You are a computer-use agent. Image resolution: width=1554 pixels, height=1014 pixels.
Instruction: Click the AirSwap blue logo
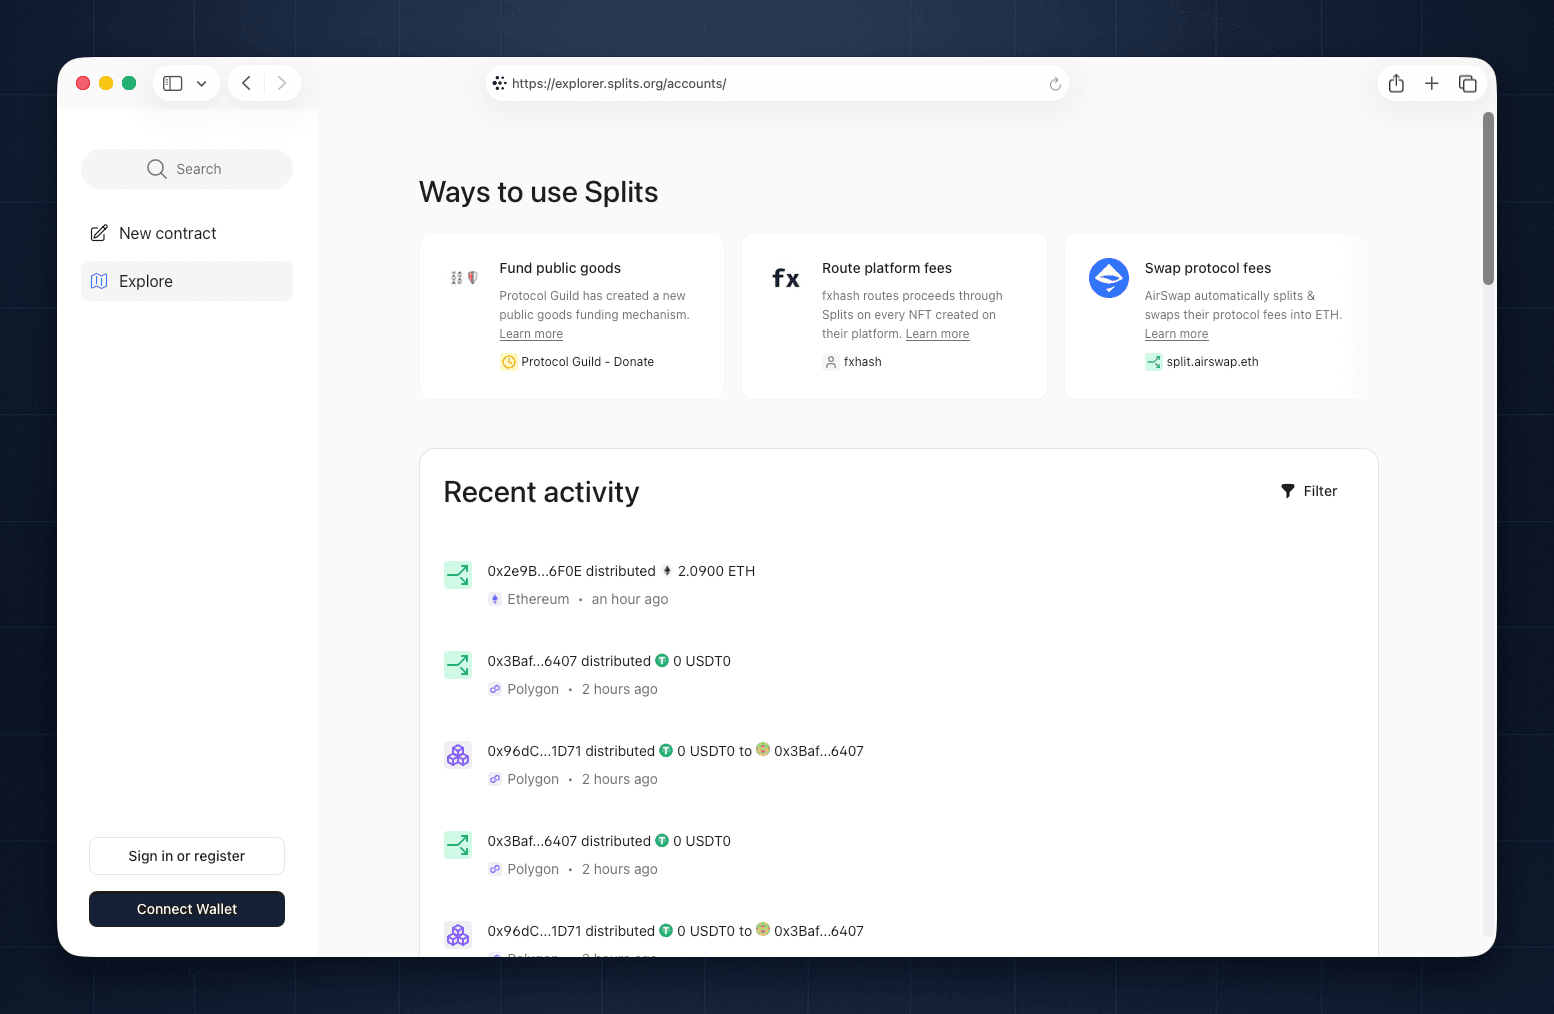pyautogui.click(x=1109, y=278)
